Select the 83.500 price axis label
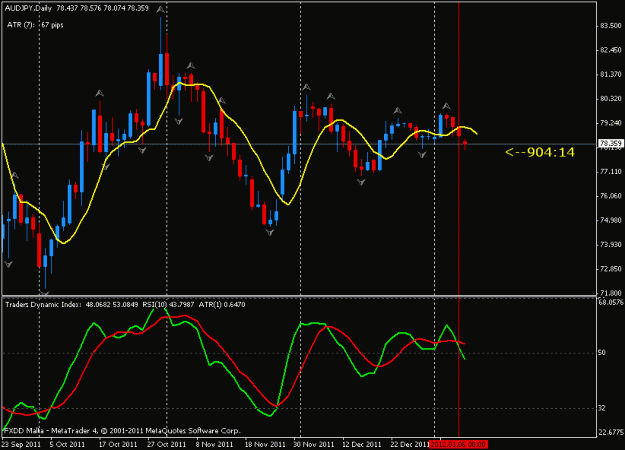The width and height of the screenshot is (625, 450). click(x=610, y=26)
